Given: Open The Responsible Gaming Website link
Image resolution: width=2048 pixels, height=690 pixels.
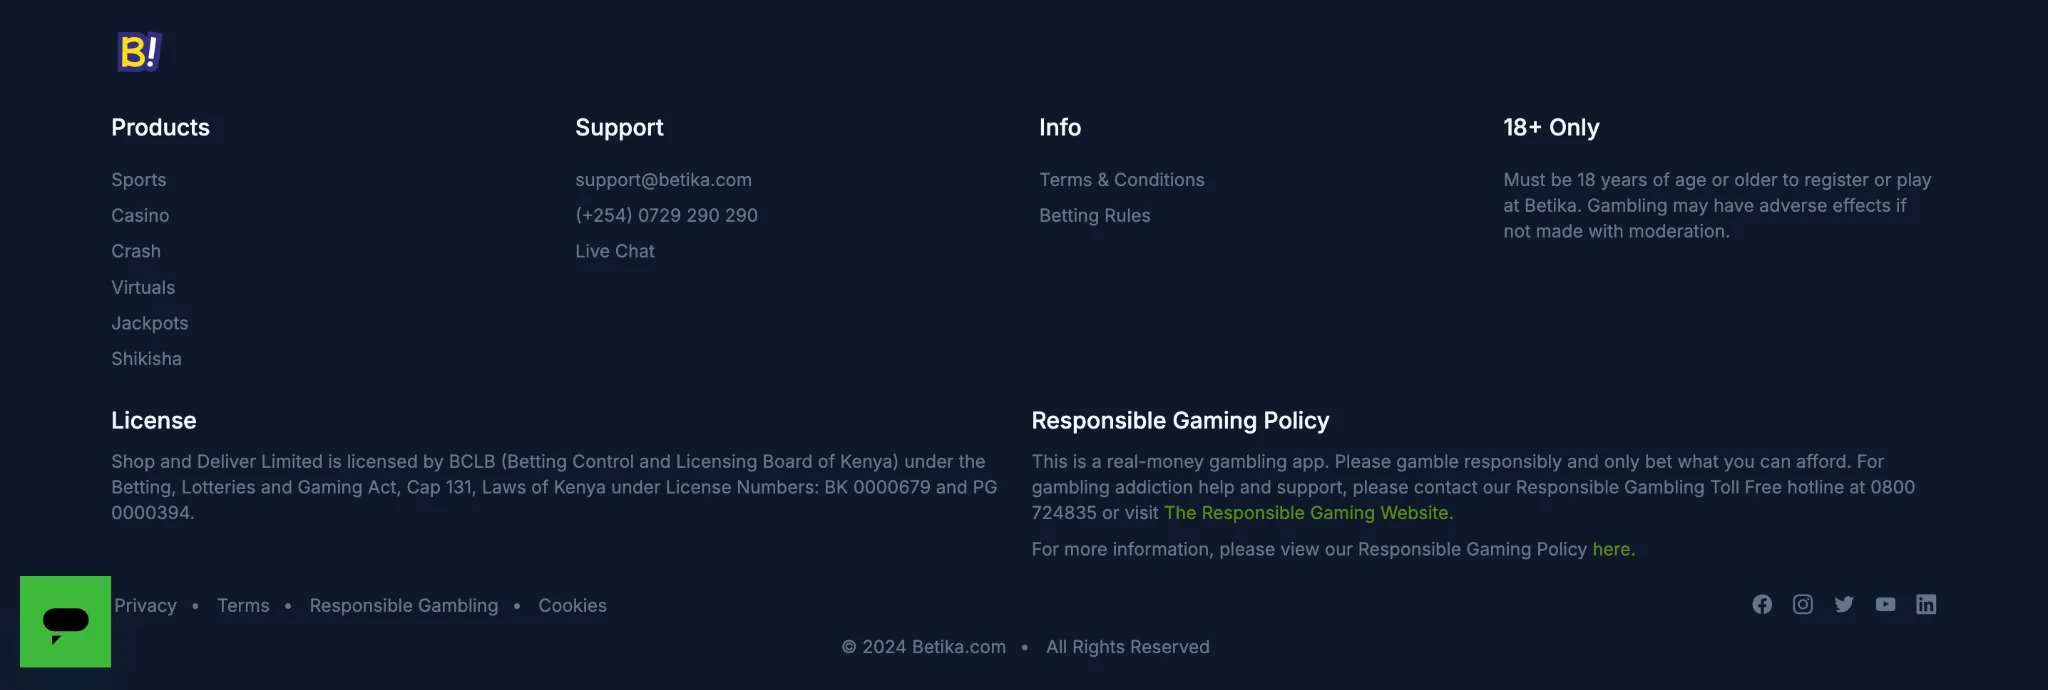Looking at the screenshot, I should pyautogui.click(x=1308, y=513).
